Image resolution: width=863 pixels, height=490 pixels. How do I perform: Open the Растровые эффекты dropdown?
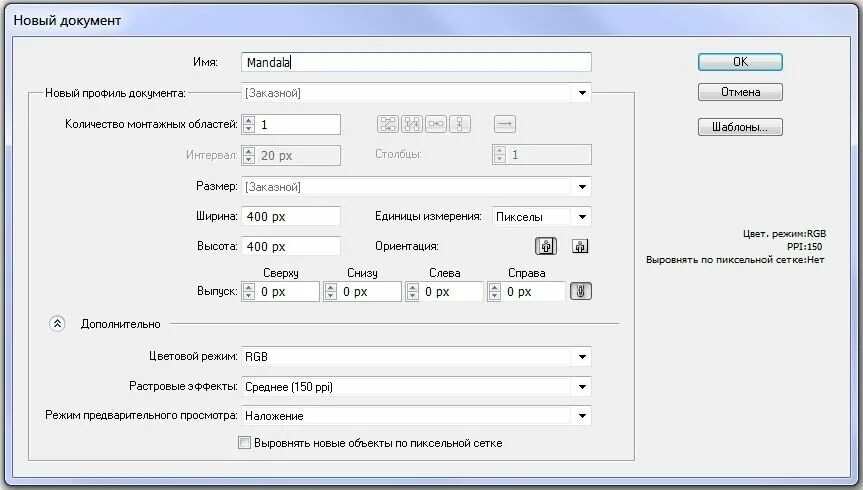point(416,386)
